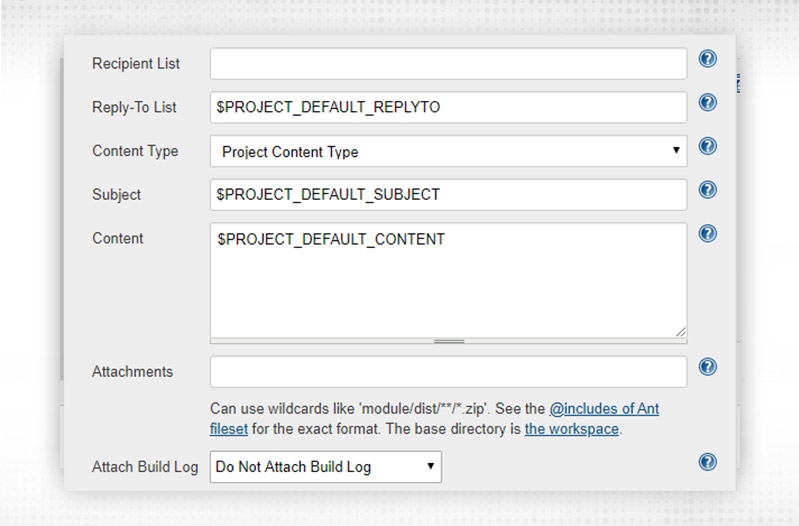Click the Content textarea corner resize grip

(681, 331)
